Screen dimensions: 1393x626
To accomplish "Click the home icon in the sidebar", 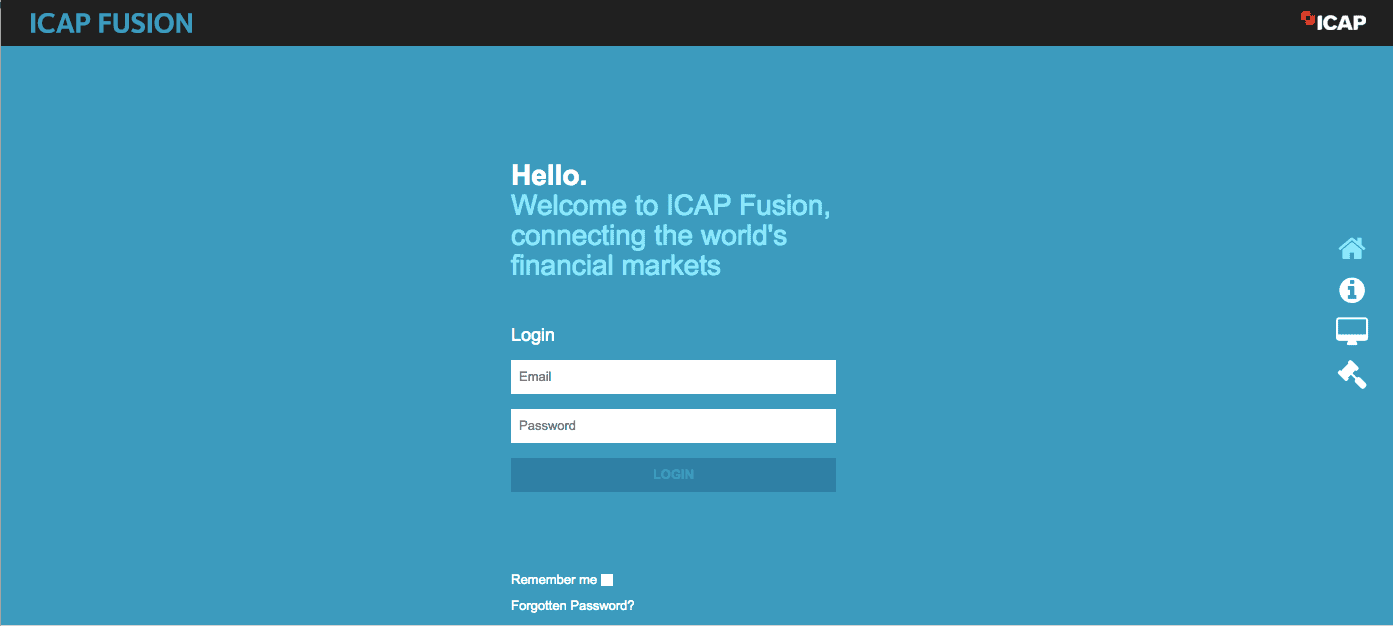I will [x=1351, y=248].
